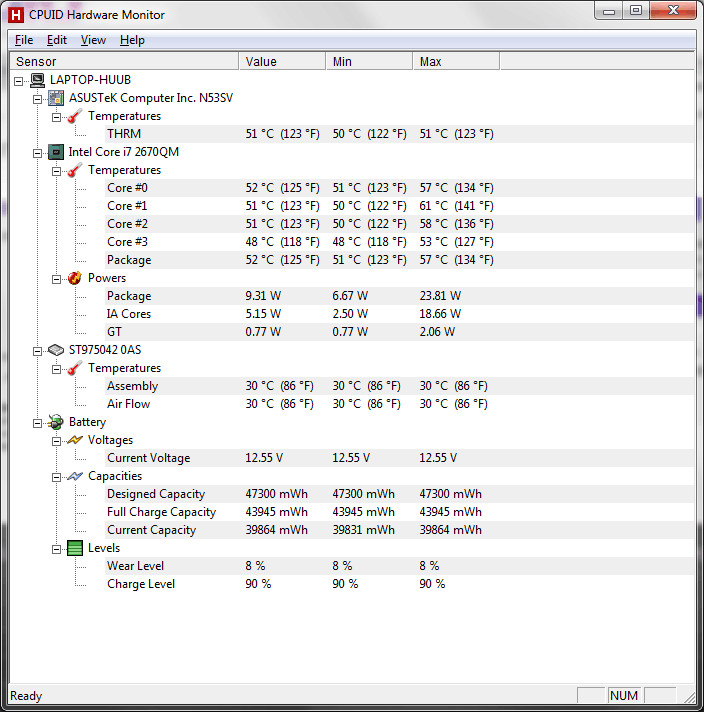Select the Designed Capacity row
This screenshot has height=712, width=704.
[399, 494]
